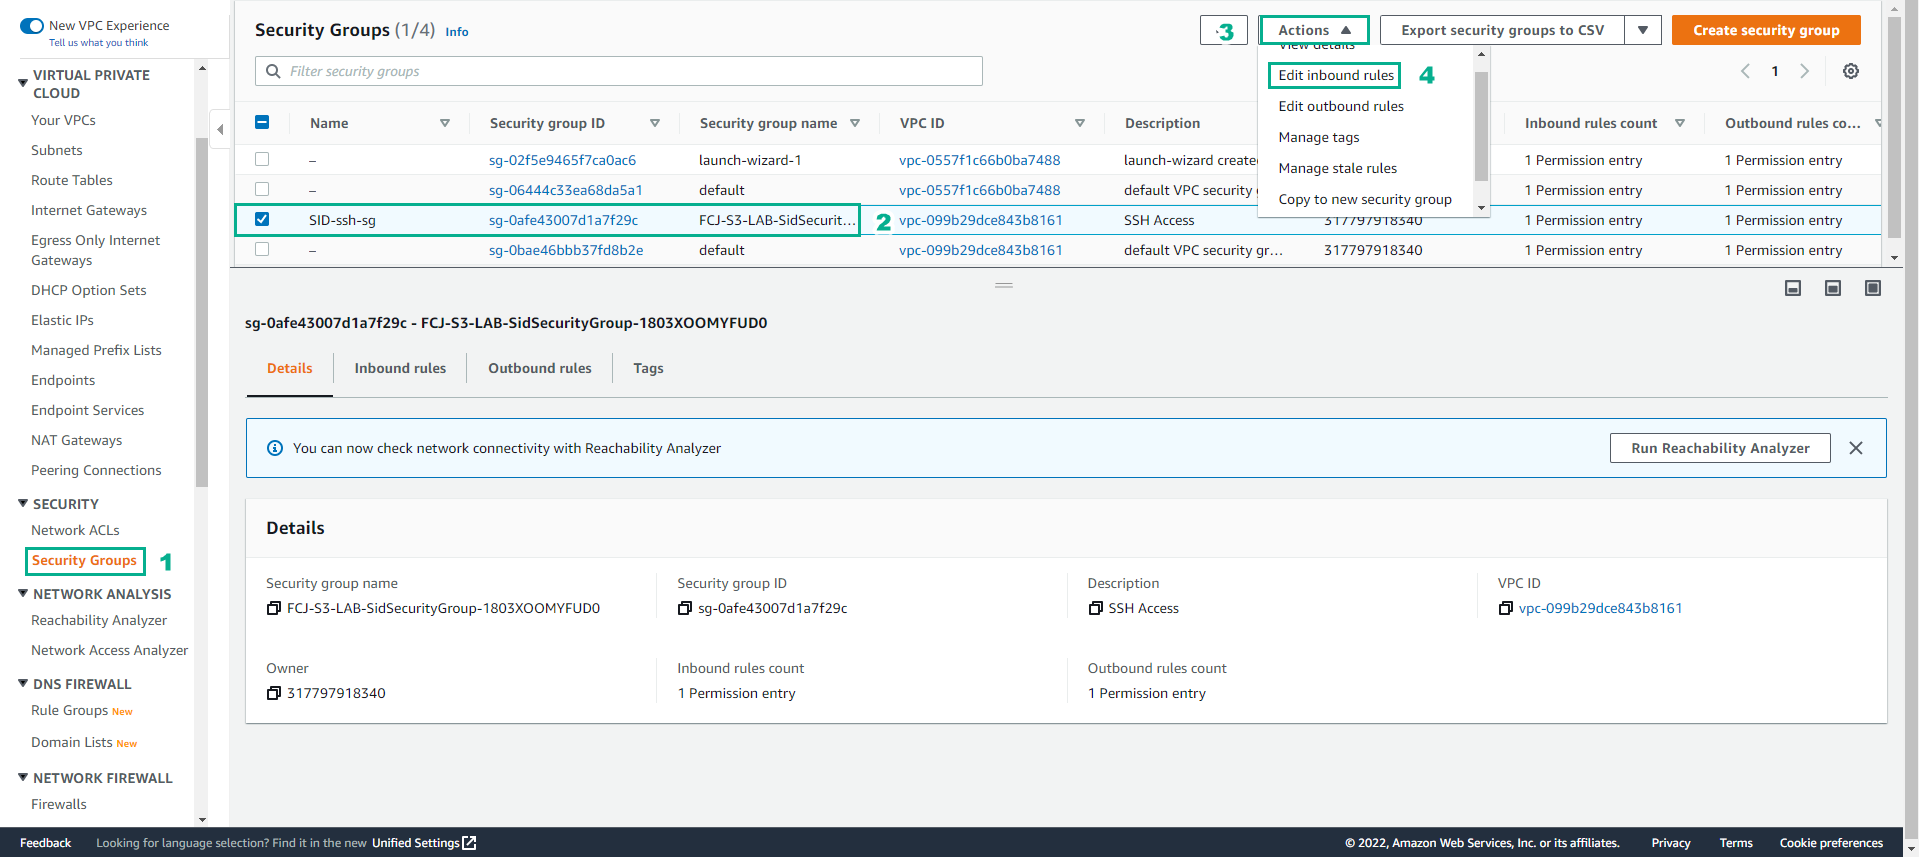The image size is (1919, 857).
Task: Minimize the details split panel
Action: pyautogui.click(x=1793, y=288)
